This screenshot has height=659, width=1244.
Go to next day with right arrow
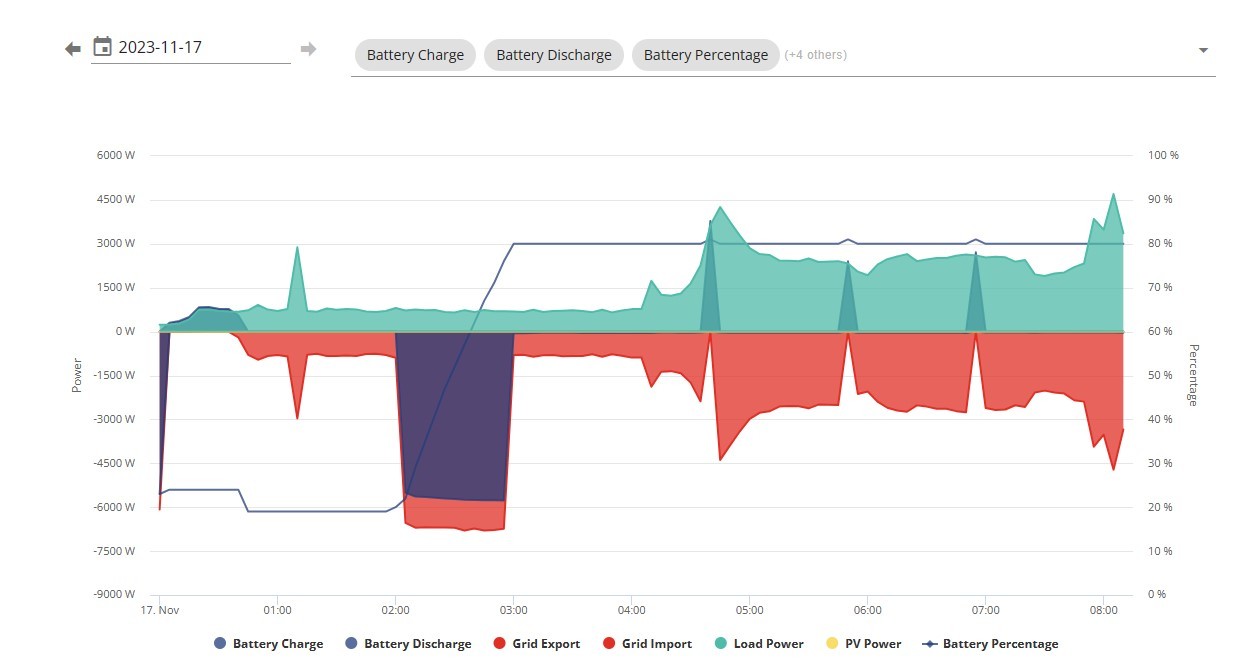click(x=308, y=49)
